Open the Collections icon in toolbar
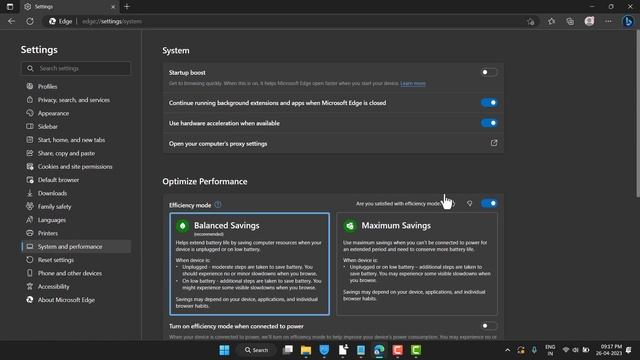Image resolution: width=640 pixels, height=360 pixels. pyautogui.click(x=570, y=21)
